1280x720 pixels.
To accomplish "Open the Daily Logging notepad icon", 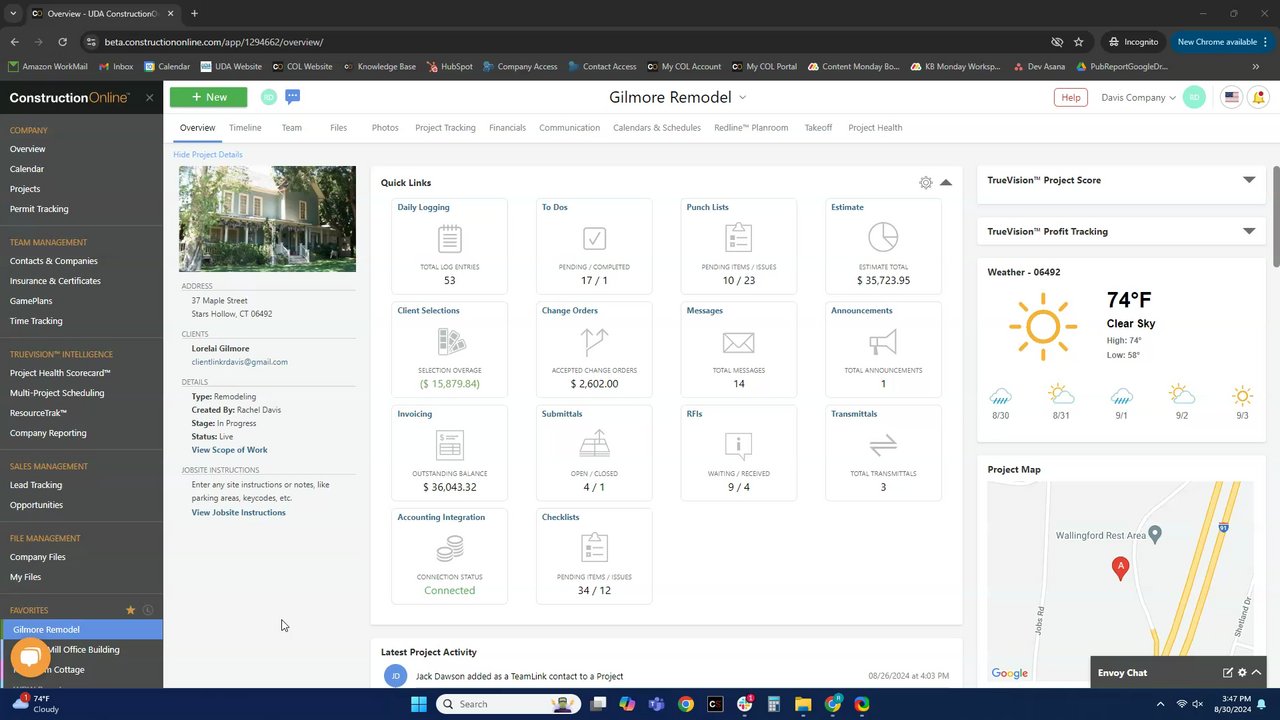I will [x=449, y=238].
